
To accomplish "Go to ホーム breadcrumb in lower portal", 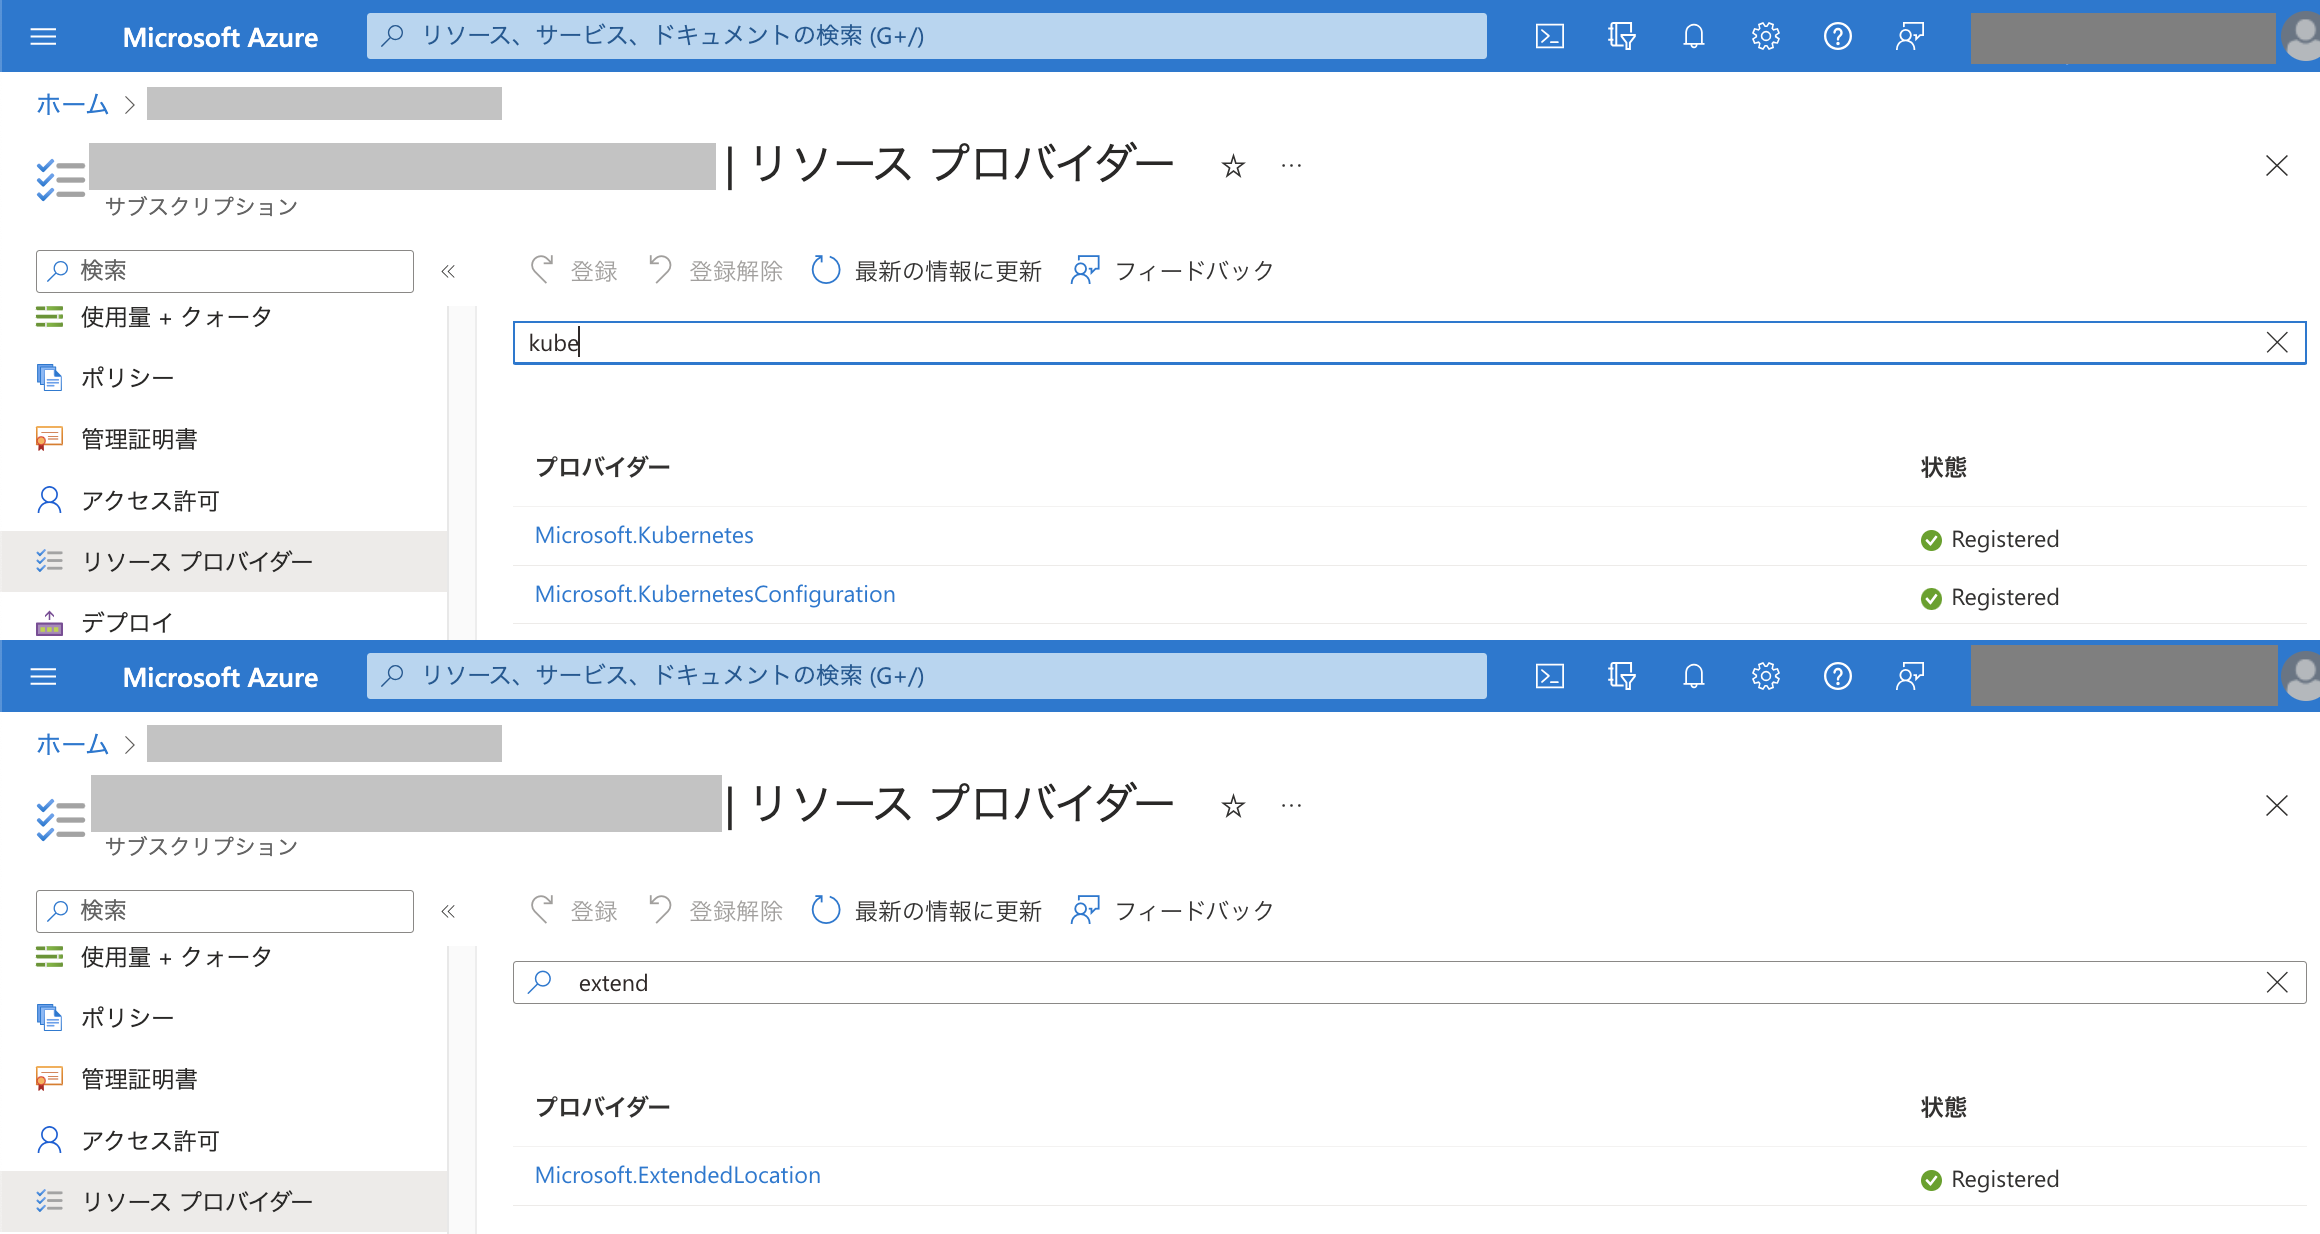I will coord(72,744).
